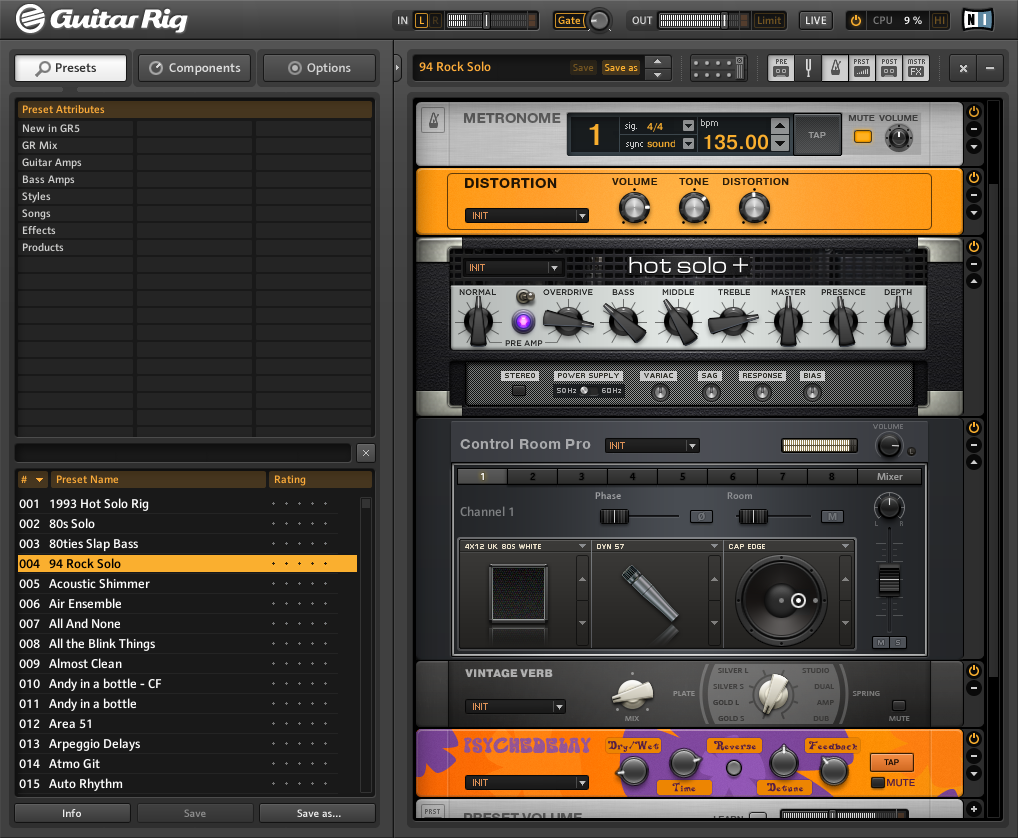Click Save as... at bottom of browser
This screenshot has height=838, width=1018.
[318, 813]
